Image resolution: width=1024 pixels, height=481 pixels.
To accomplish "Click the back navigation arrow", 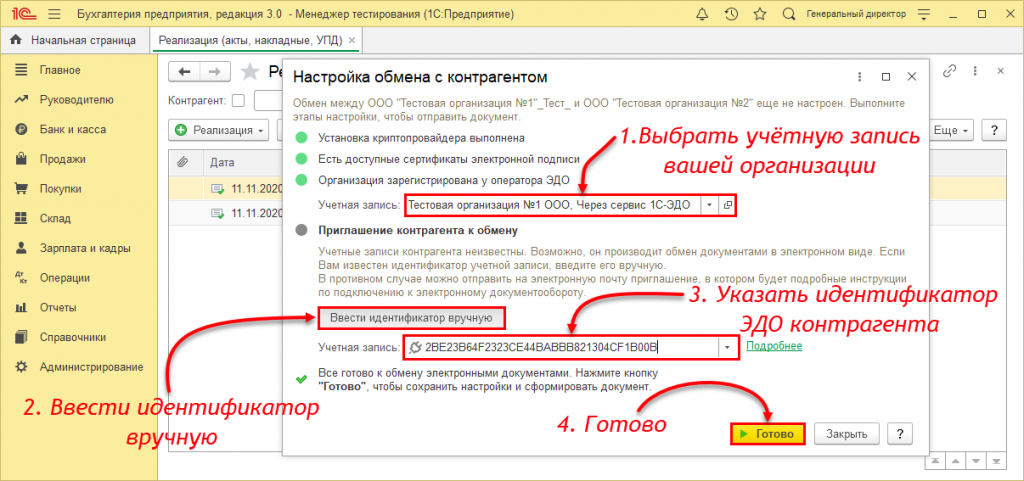I will (184, 72).
